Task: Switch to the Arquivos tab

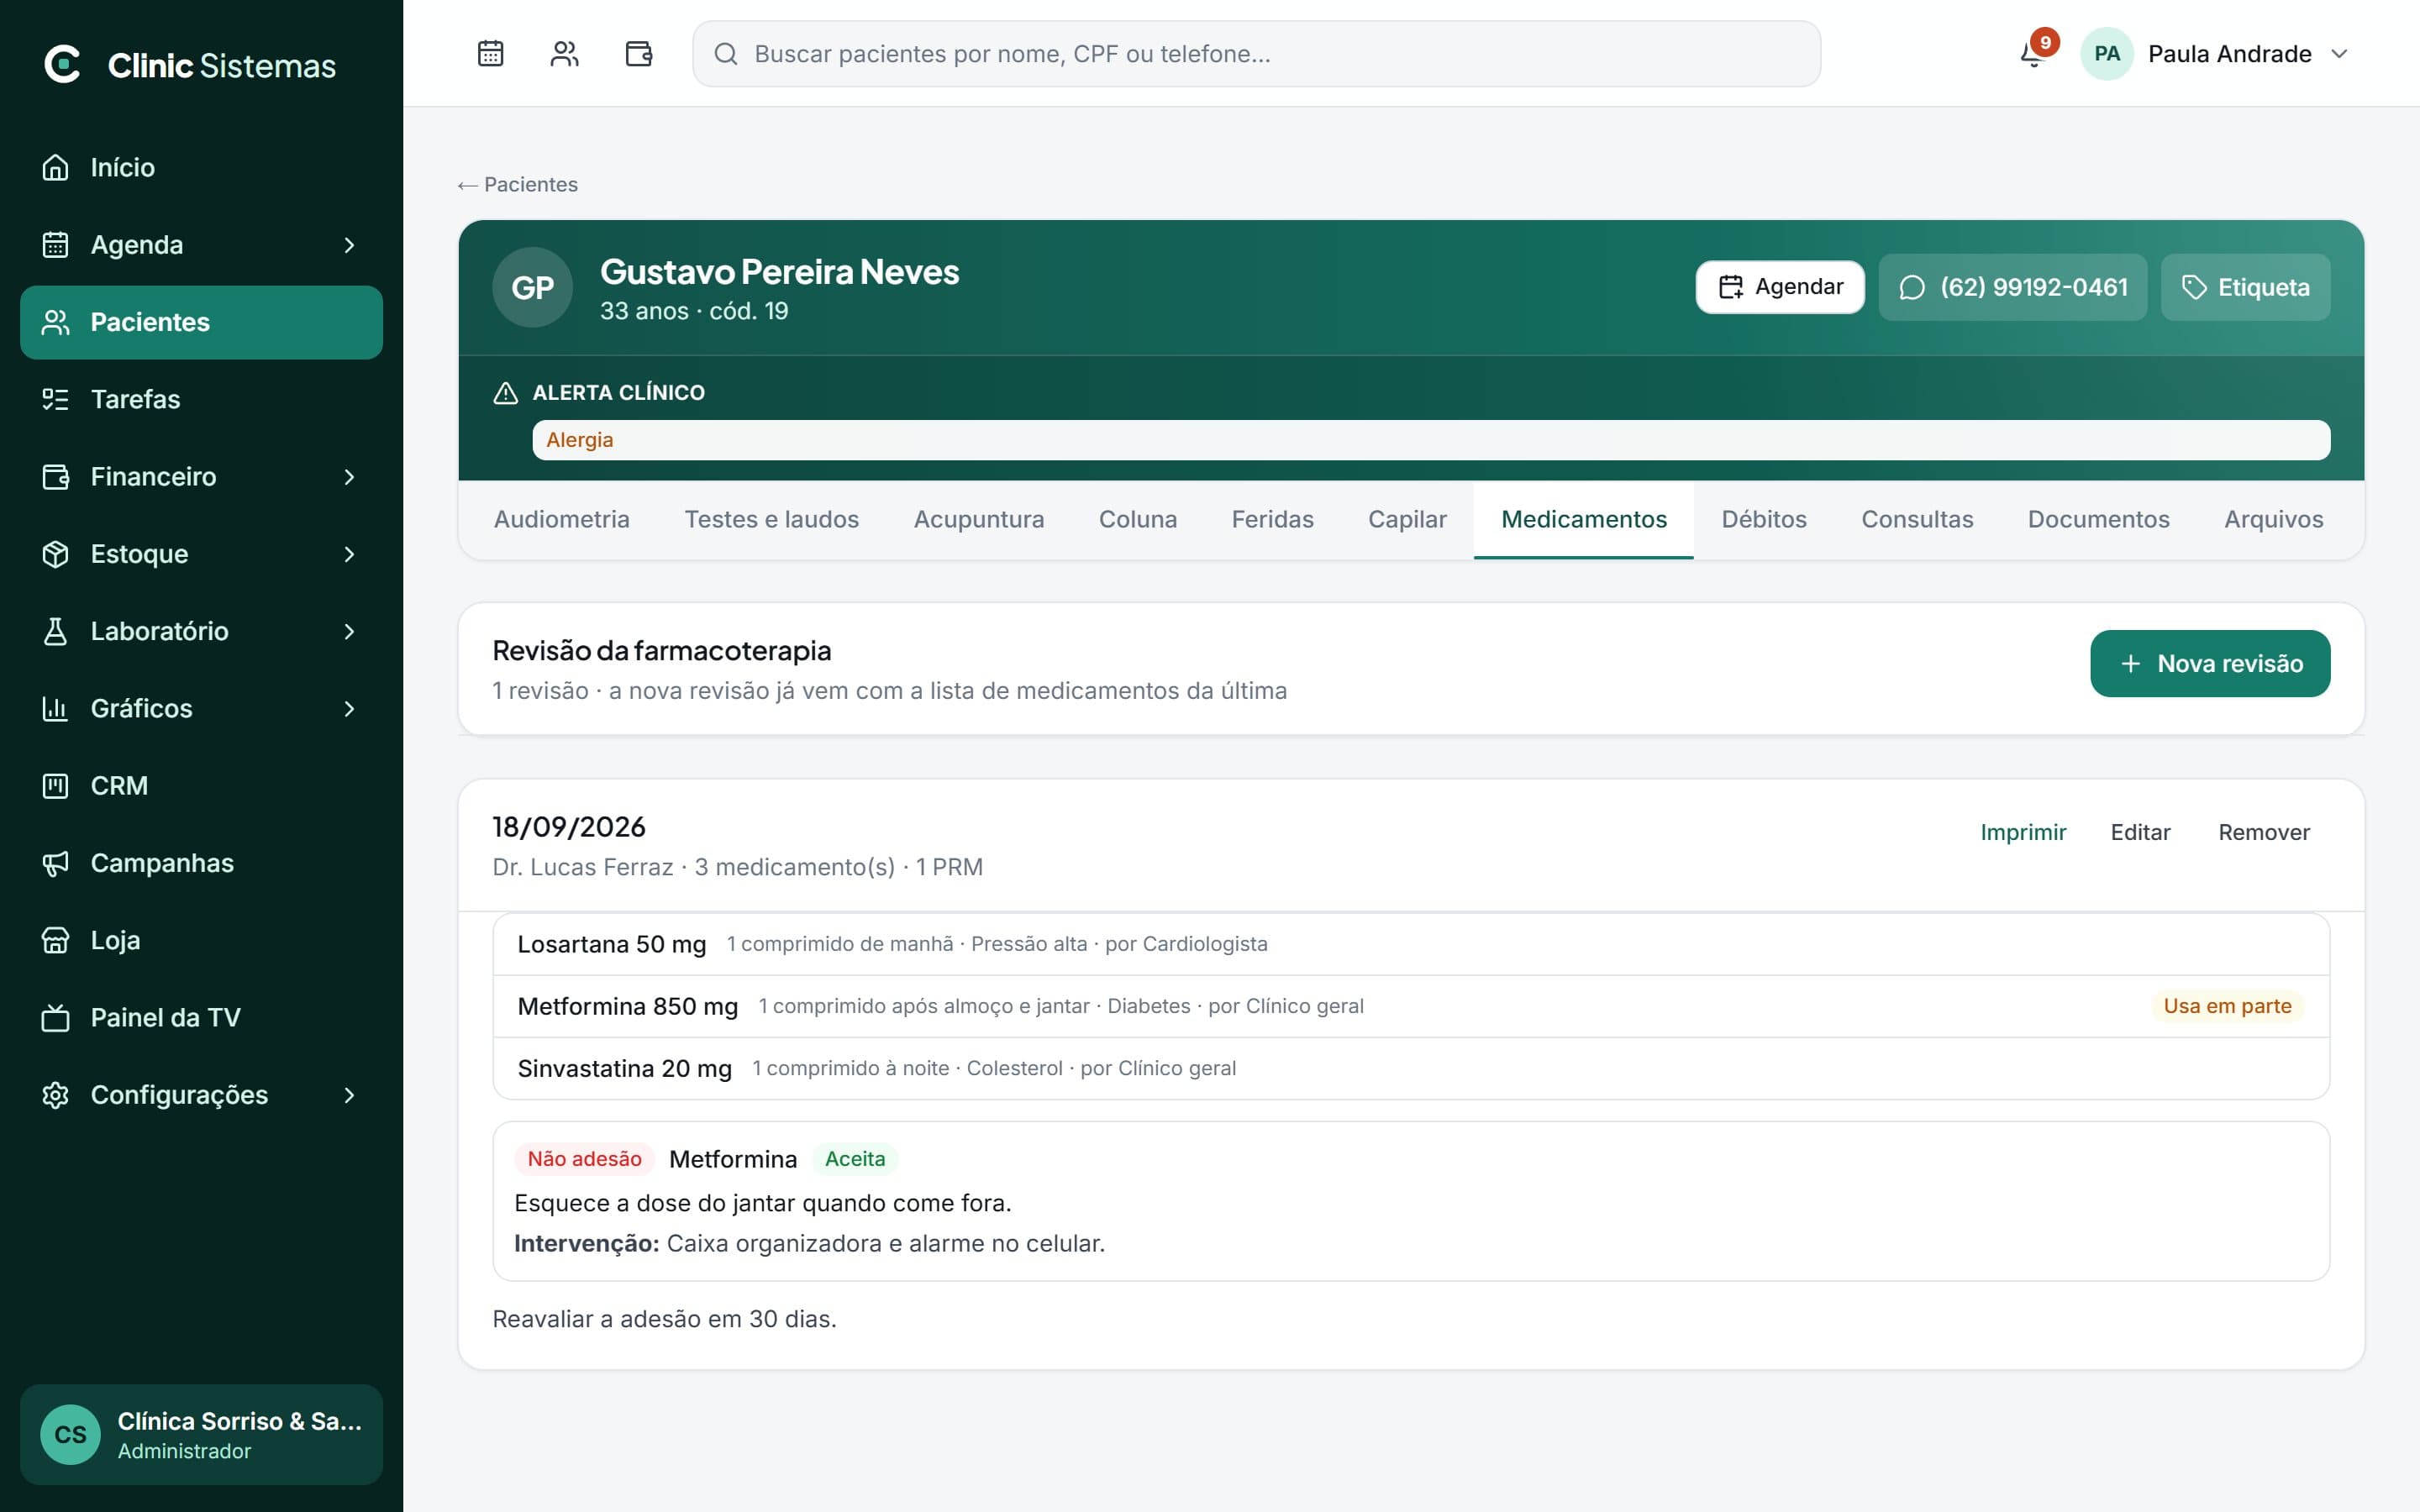Action: point(2272,519)
